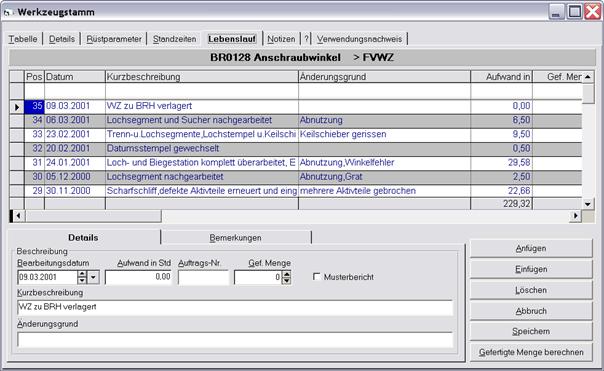
Task: Open the Bemerkungen sub-tab
Action: pos(235,238)
